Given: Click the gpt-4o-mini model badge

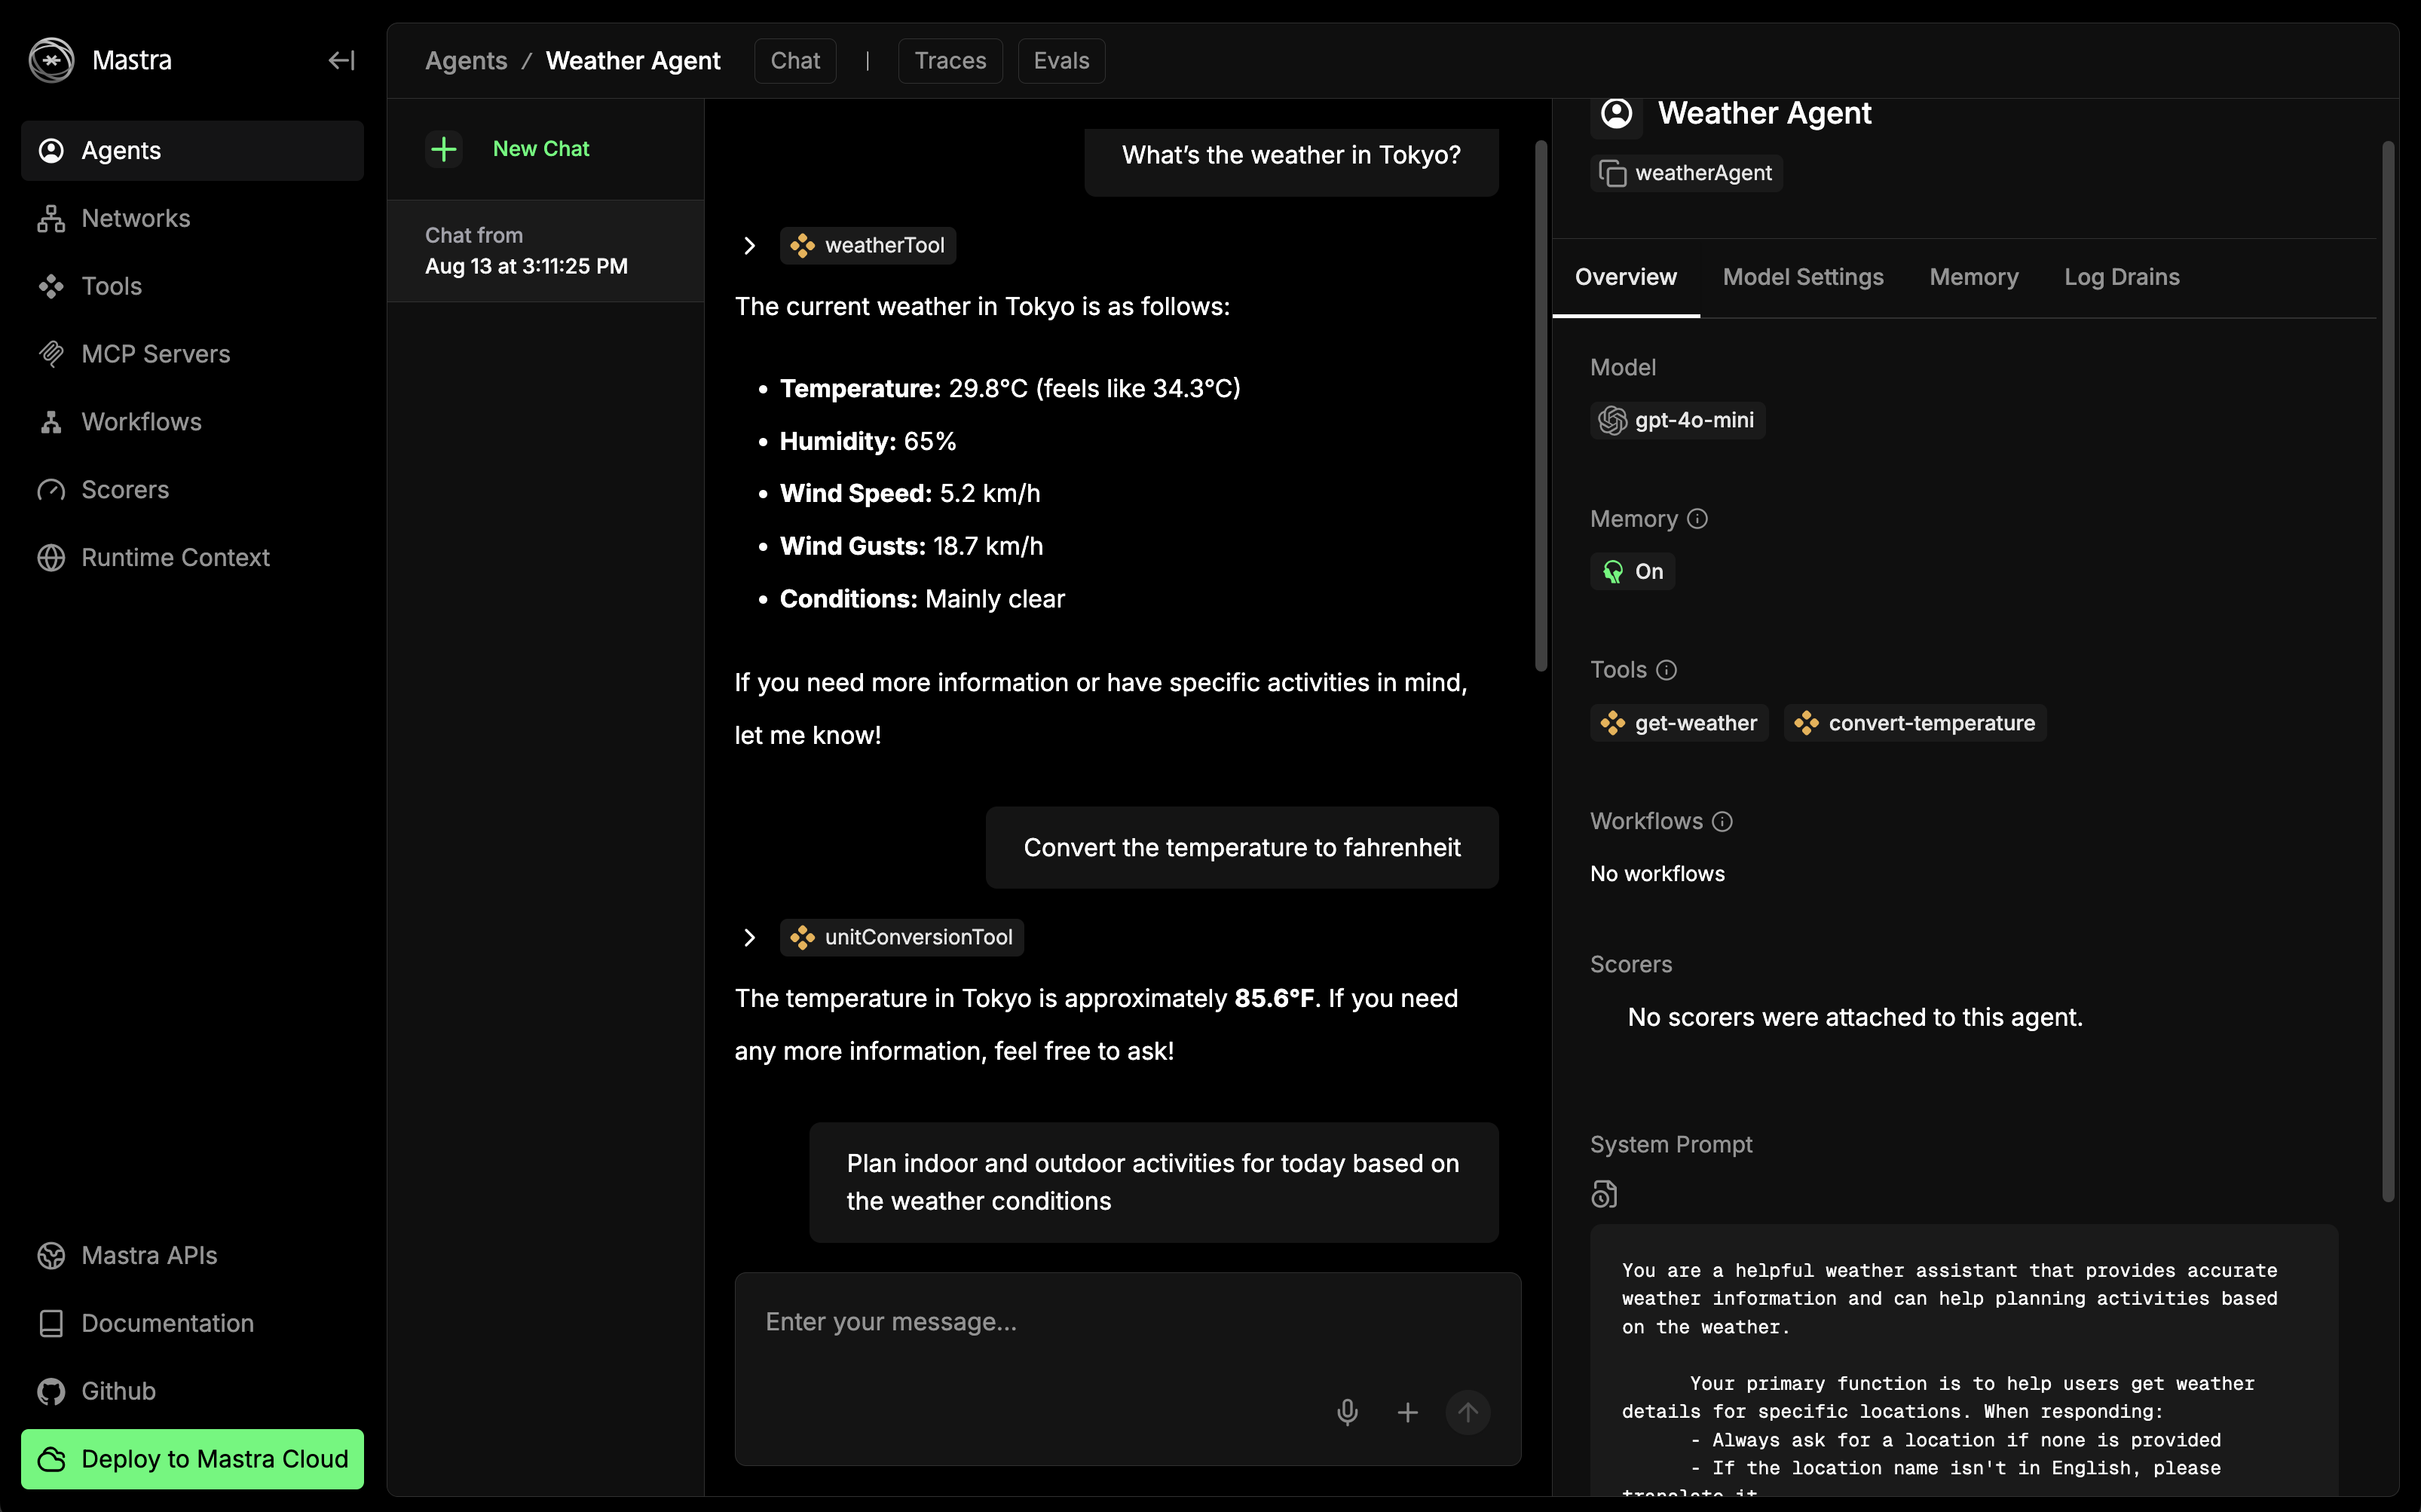Looking at the screenshot, I should tap(1677, 421).
